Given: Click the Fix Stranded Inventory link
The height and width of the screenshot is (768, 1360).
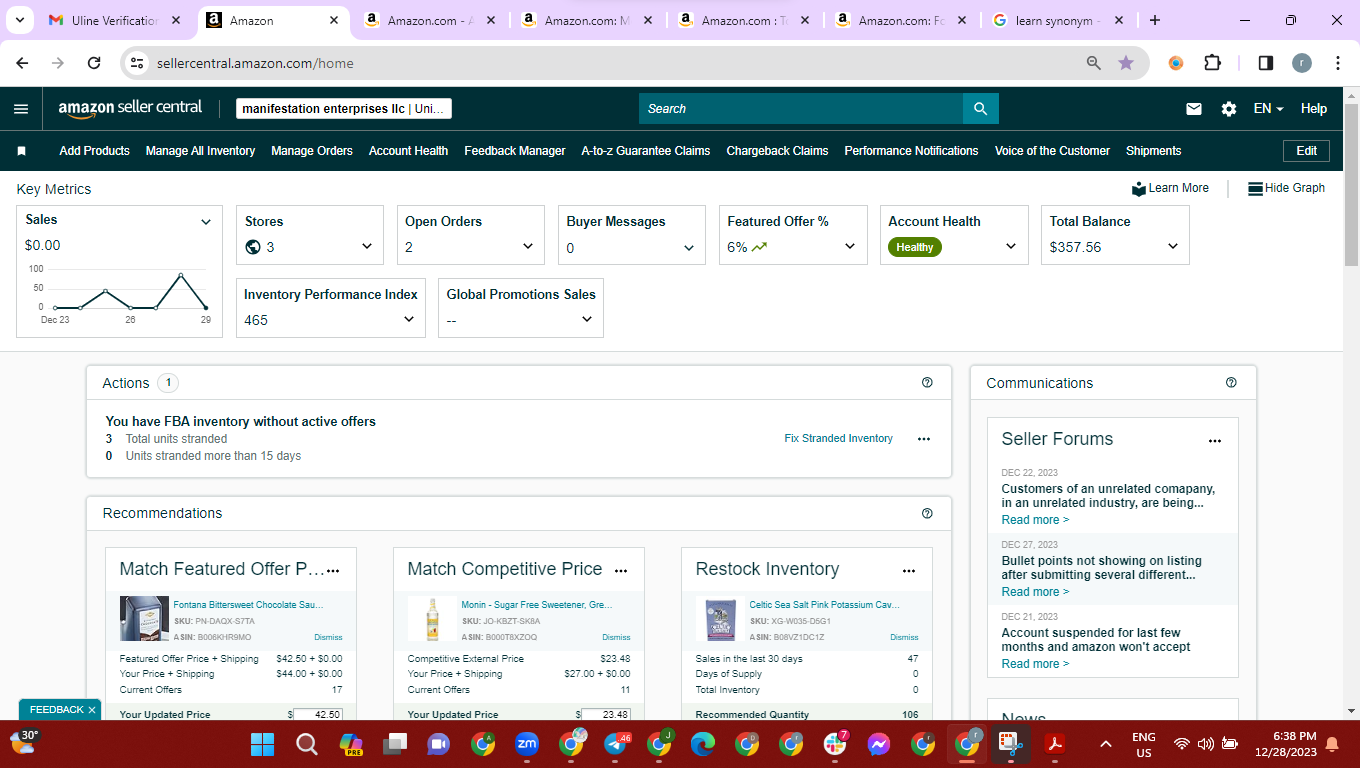Looking at the screenshot, I should pyautogui.click(x=839, y=439).
